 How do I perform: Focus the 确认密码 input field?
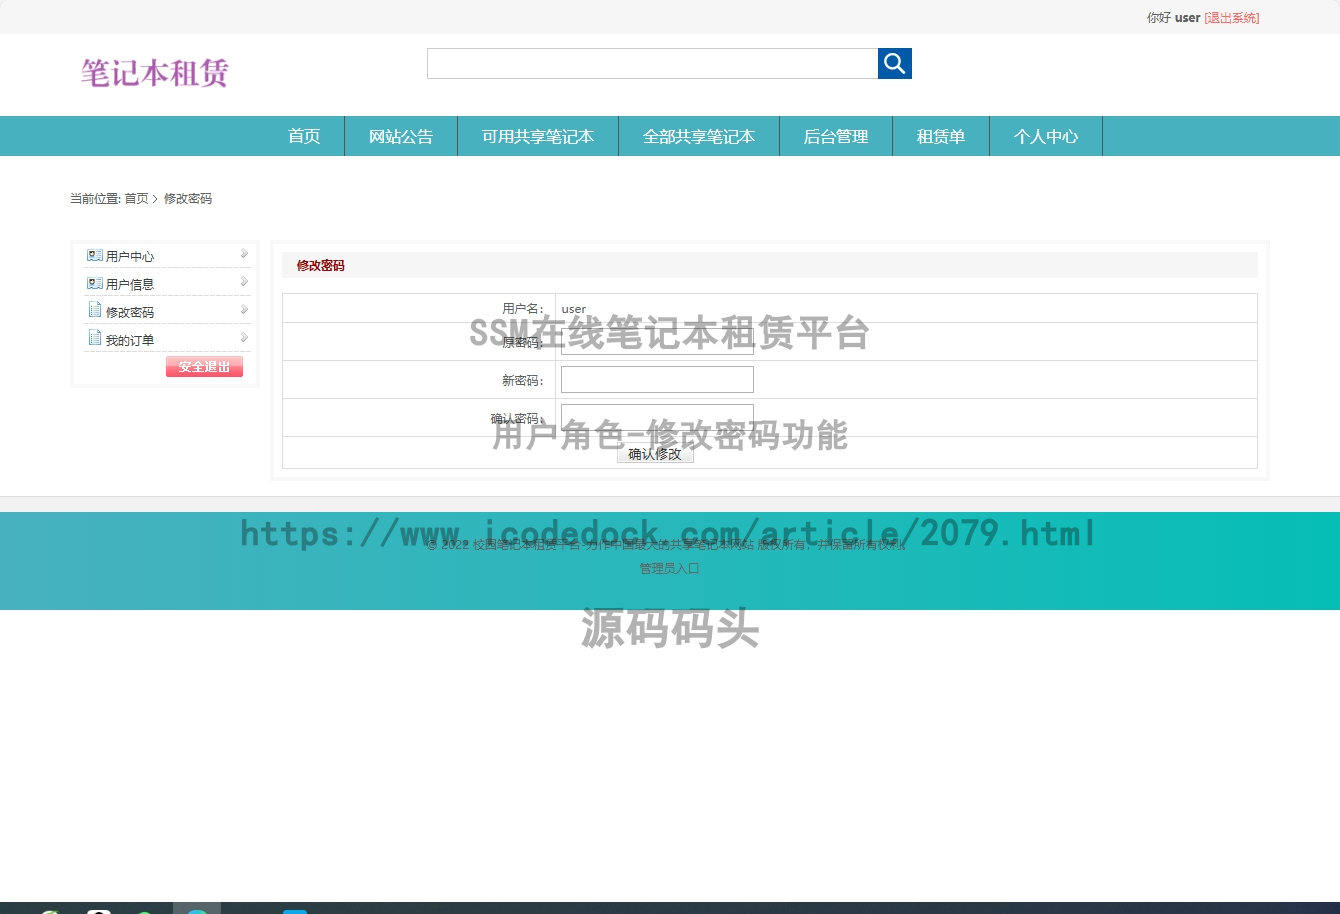click(657, 418)
